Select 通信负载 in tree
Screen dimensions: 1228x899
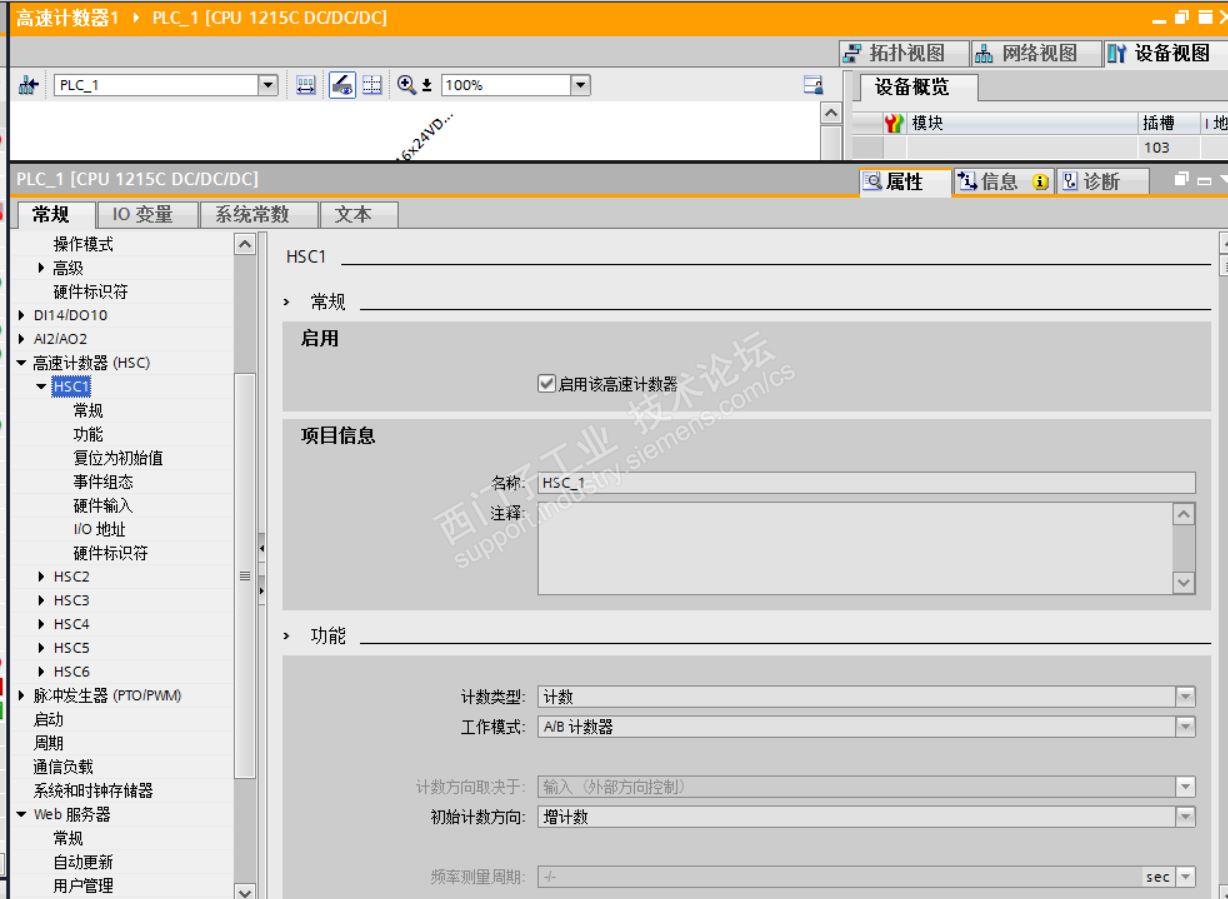coord(63,767)
